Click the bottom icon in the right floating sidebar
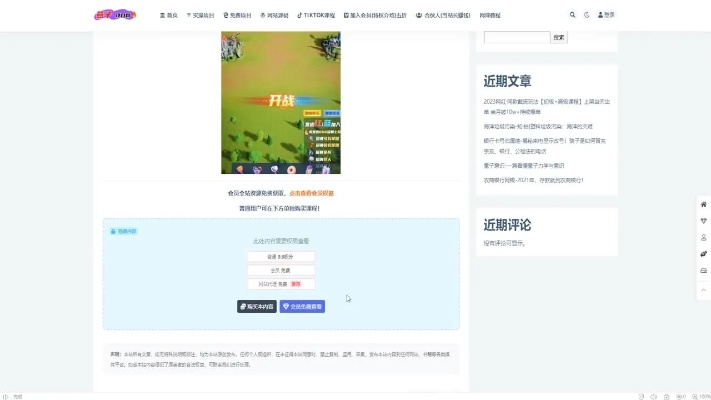Viewport: 711px width, 400px height. click(x=703, y=271)
